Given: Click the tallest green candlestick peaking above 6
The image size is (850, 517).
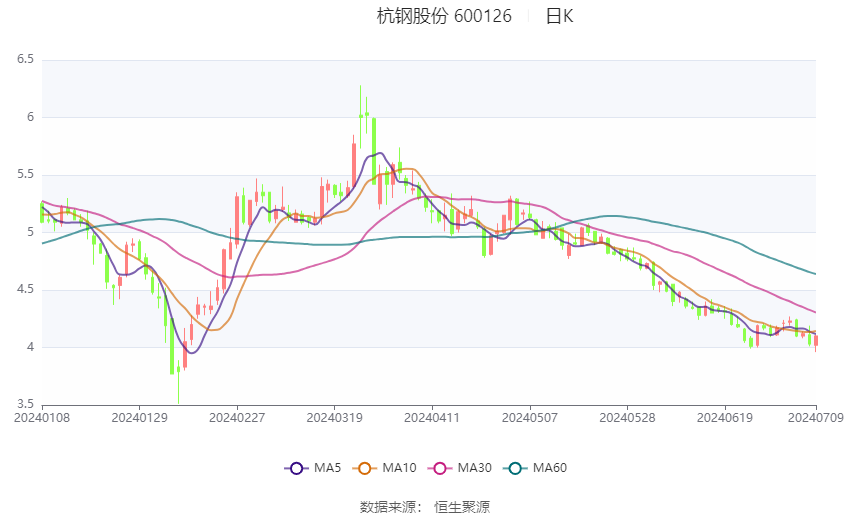Looking at the screenshot, I should click(360, 115).
